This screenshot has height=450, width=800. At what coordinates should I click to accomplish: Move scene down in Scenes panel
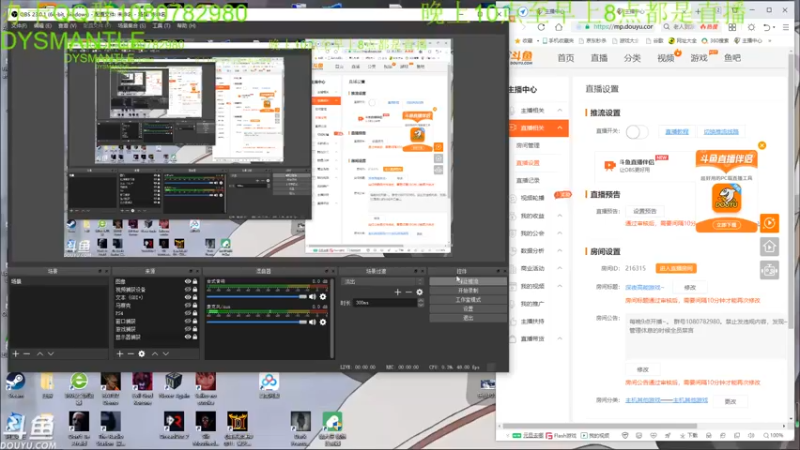pyautogui.click(x=51, y=354)
